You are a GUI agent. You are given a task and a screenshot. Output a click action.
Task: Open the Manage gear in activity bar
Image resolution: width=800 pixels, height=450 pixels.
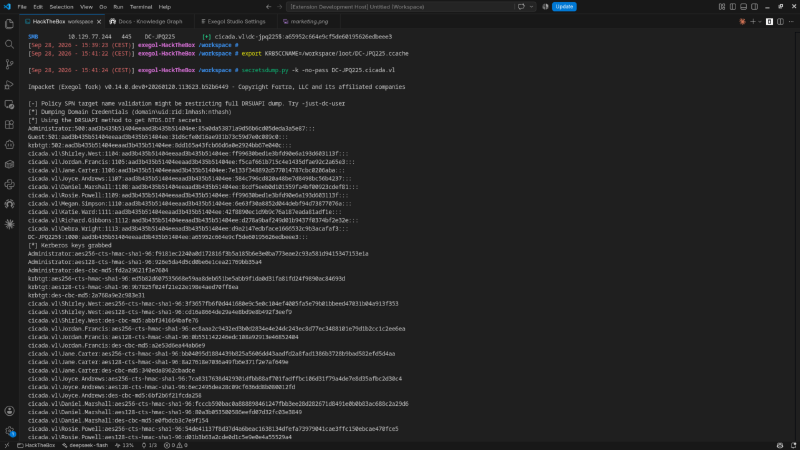[x=9, y=431]
